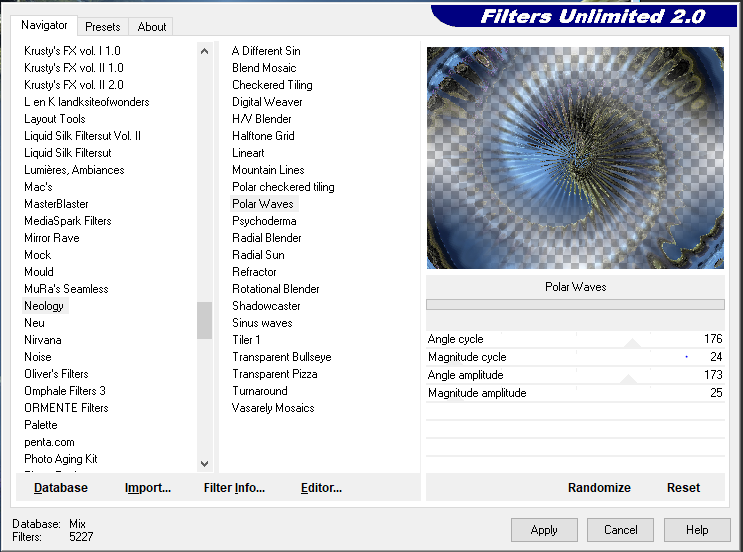Choose the Mountain Lines filter
The image size is (743, 552).
tap(268, 170)
